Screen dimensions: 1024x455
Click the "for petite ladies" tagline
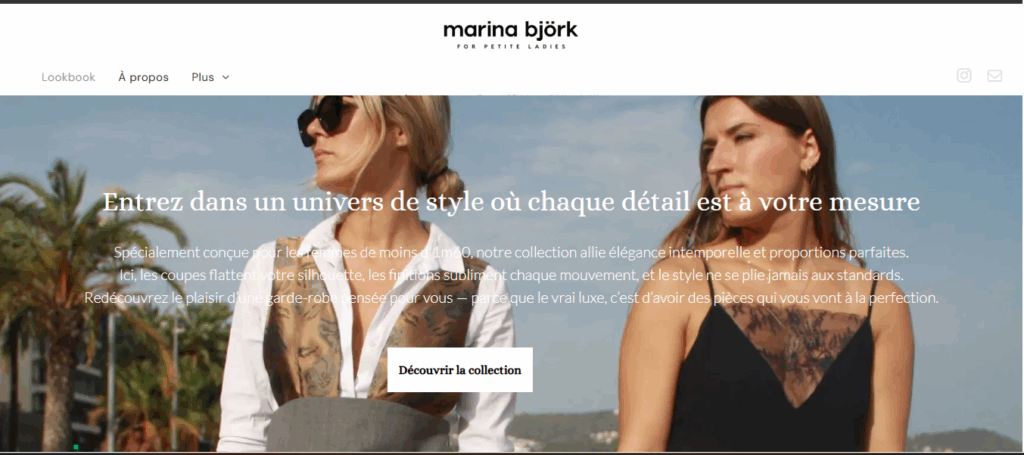click(511, 47)
